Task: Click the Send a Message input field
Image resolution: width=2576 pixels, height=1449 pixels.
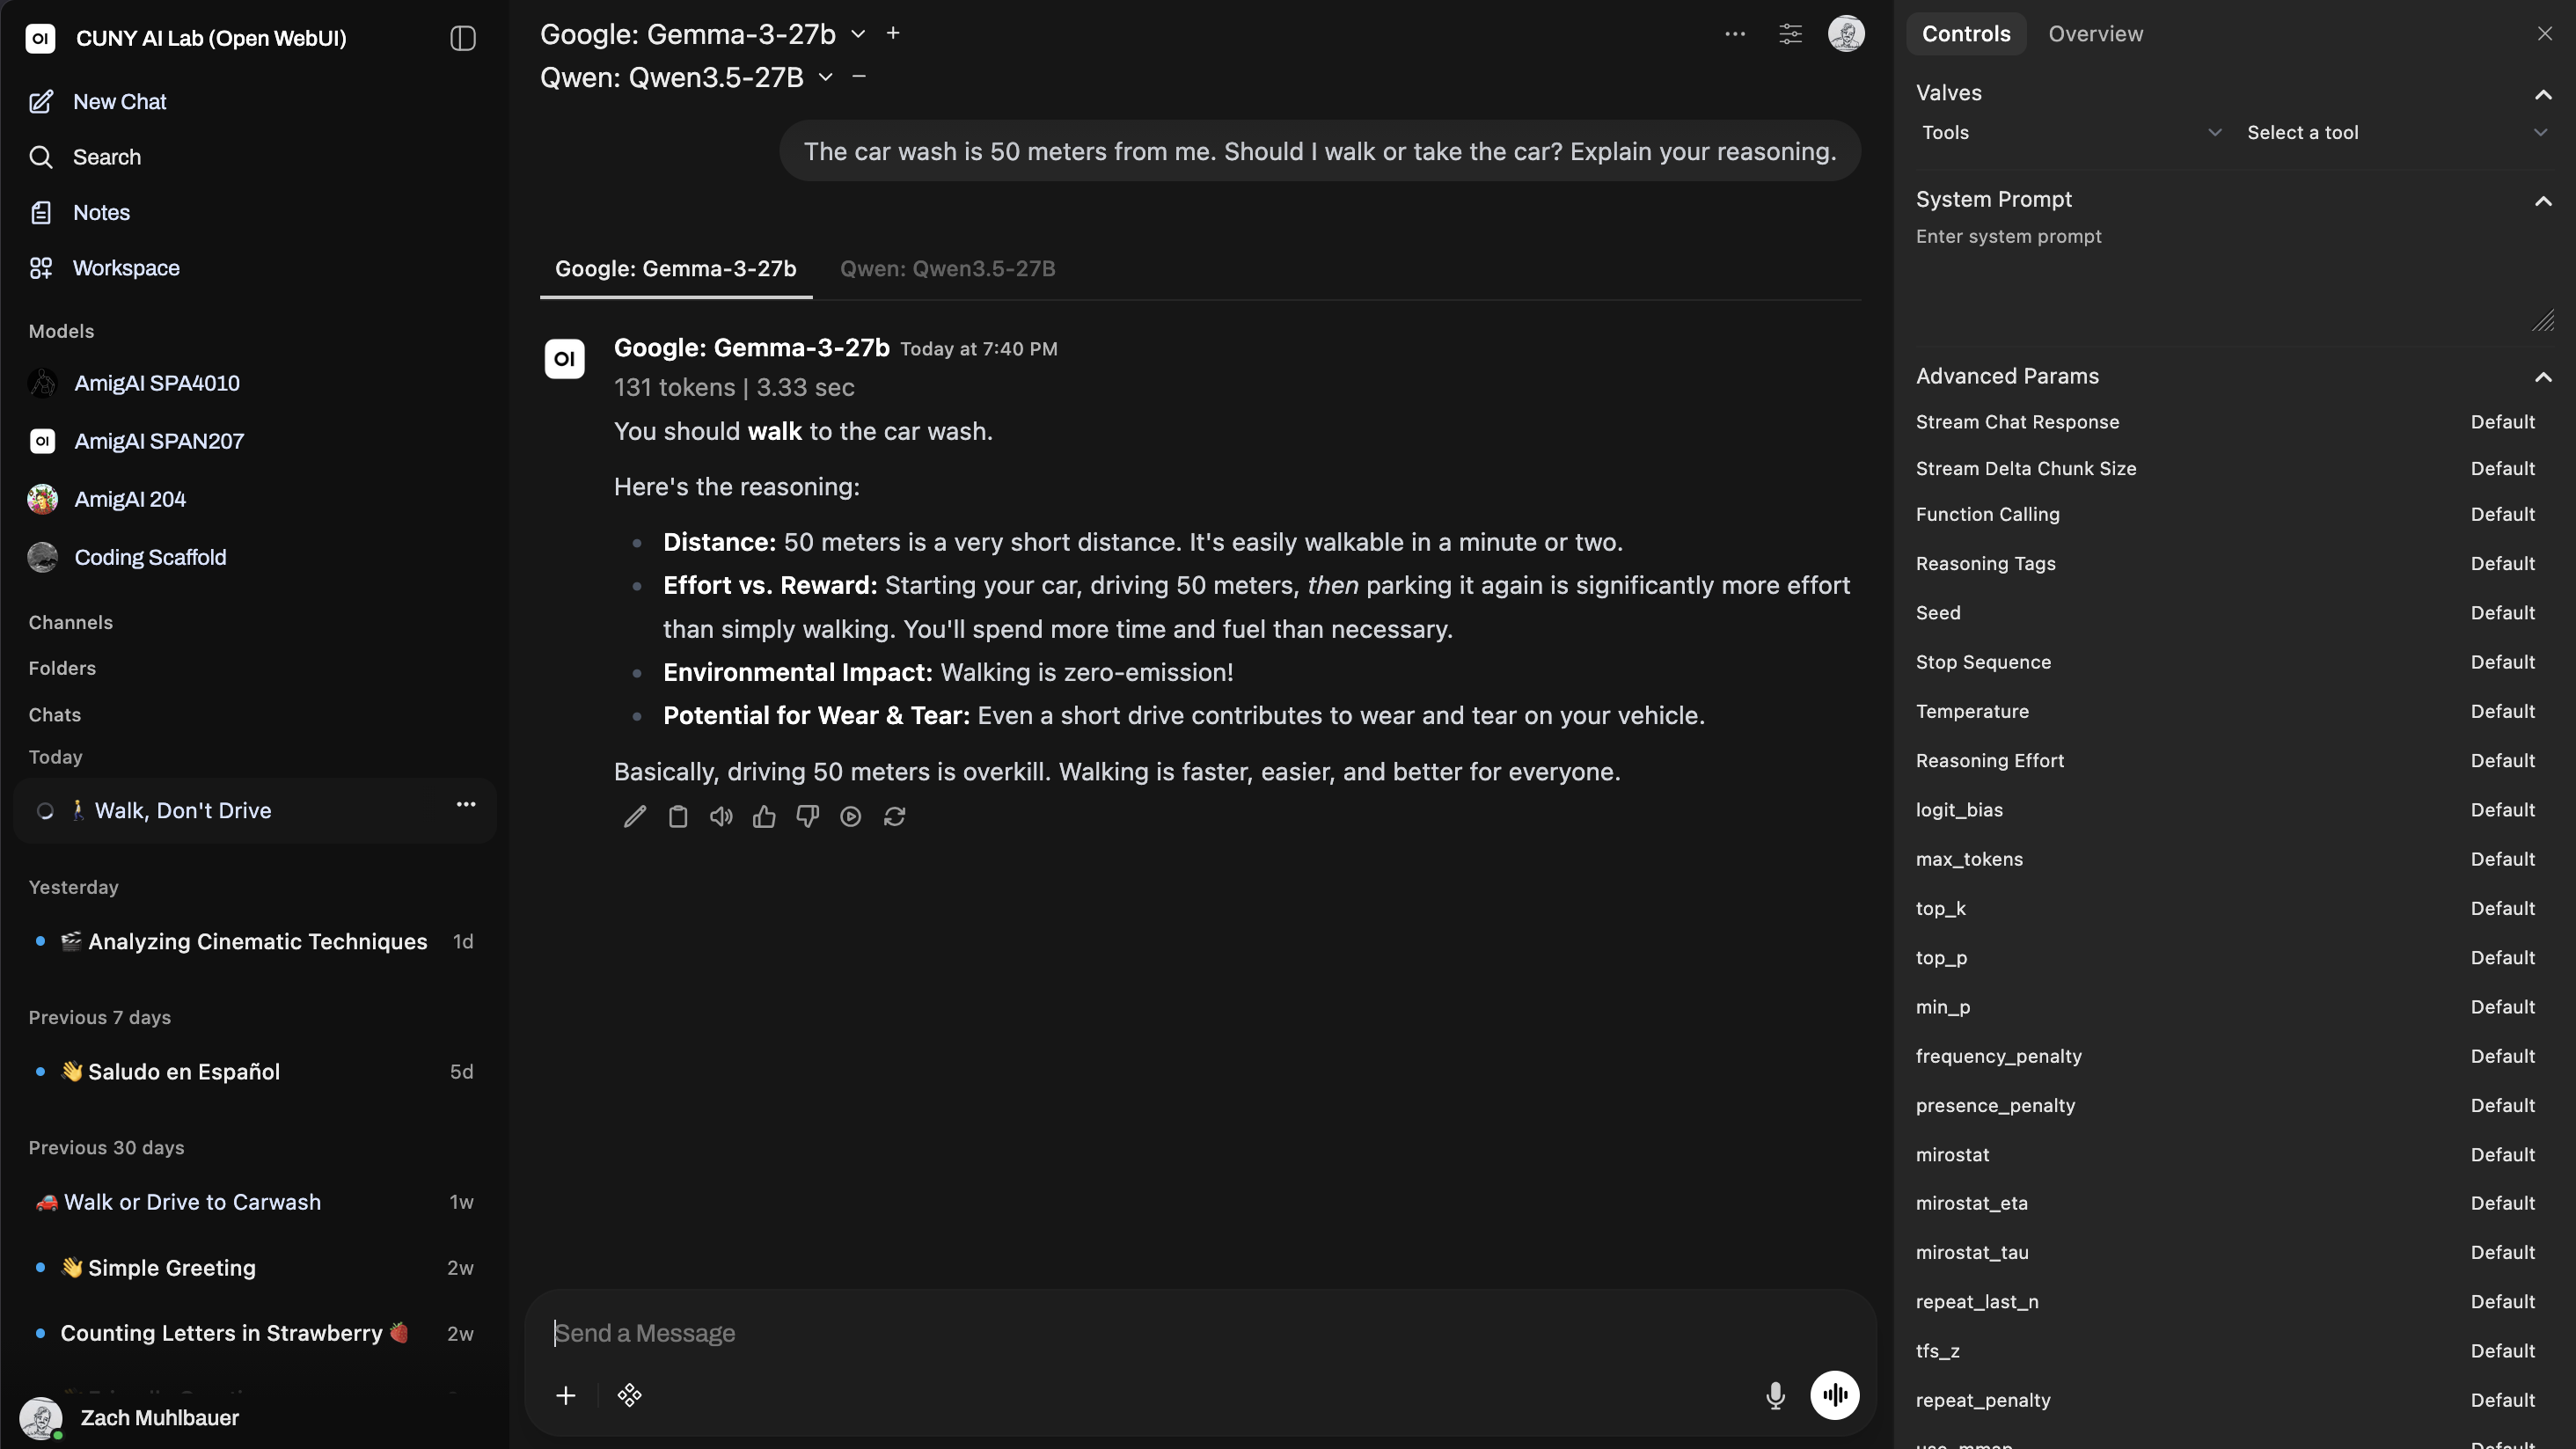Action: [1200, 1333]
